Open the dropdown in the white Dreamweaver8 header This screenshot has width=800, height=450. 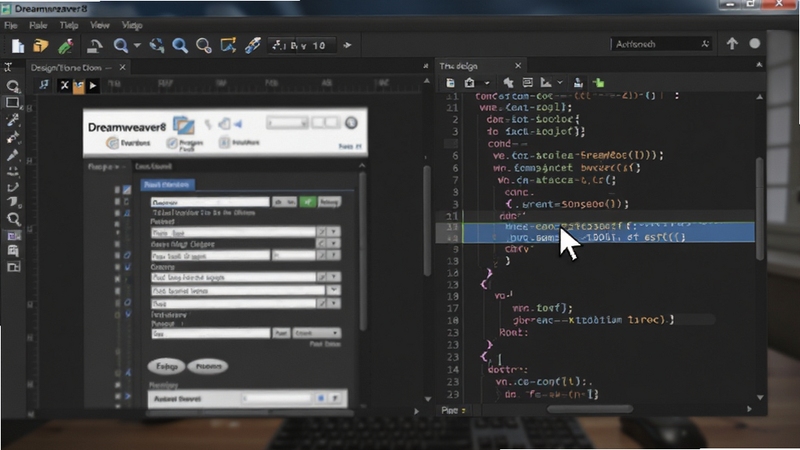(287, 123)
